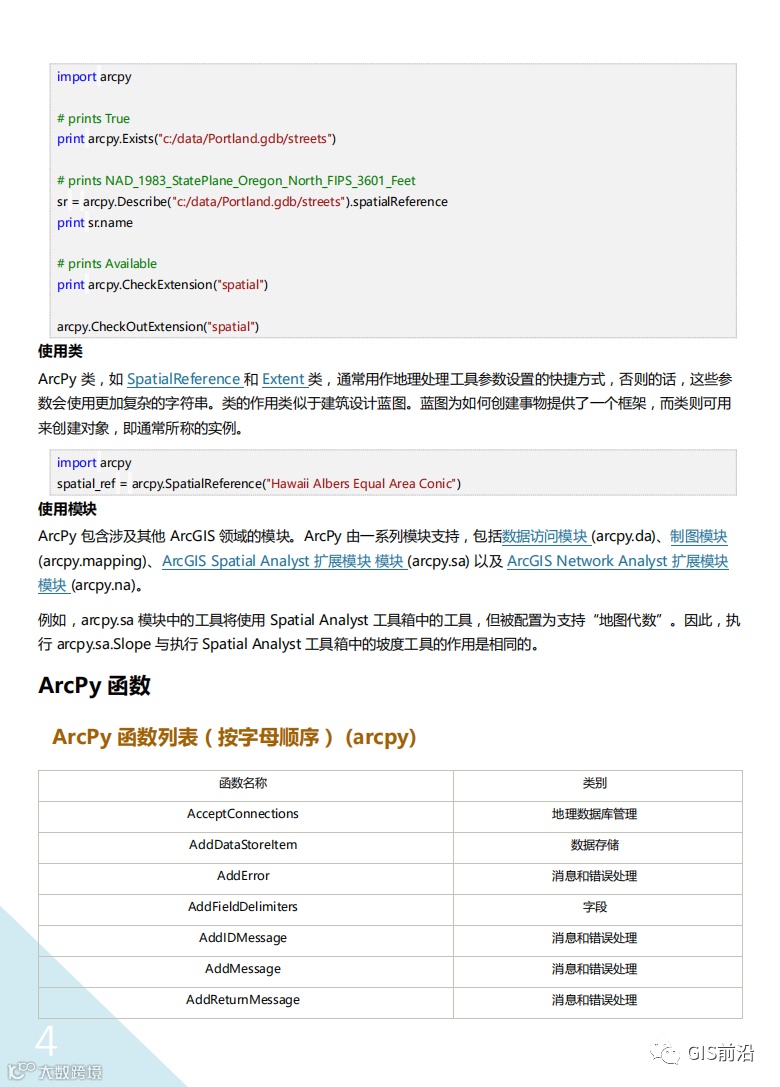Click 消息和错误处理 in the AddError row
The width and height of the screenshot is (780, 1087).
(594, 876)
